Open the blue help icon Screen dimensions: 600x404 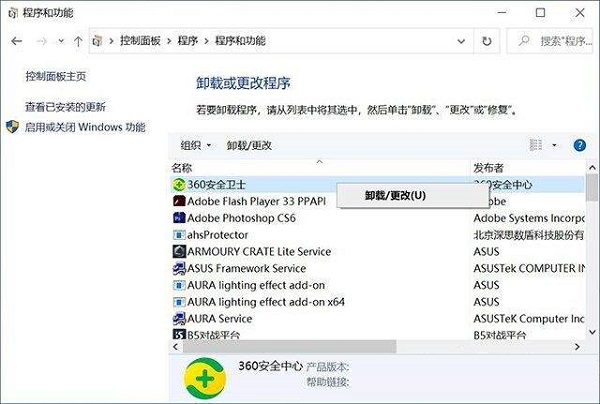(x=579, y=145)
